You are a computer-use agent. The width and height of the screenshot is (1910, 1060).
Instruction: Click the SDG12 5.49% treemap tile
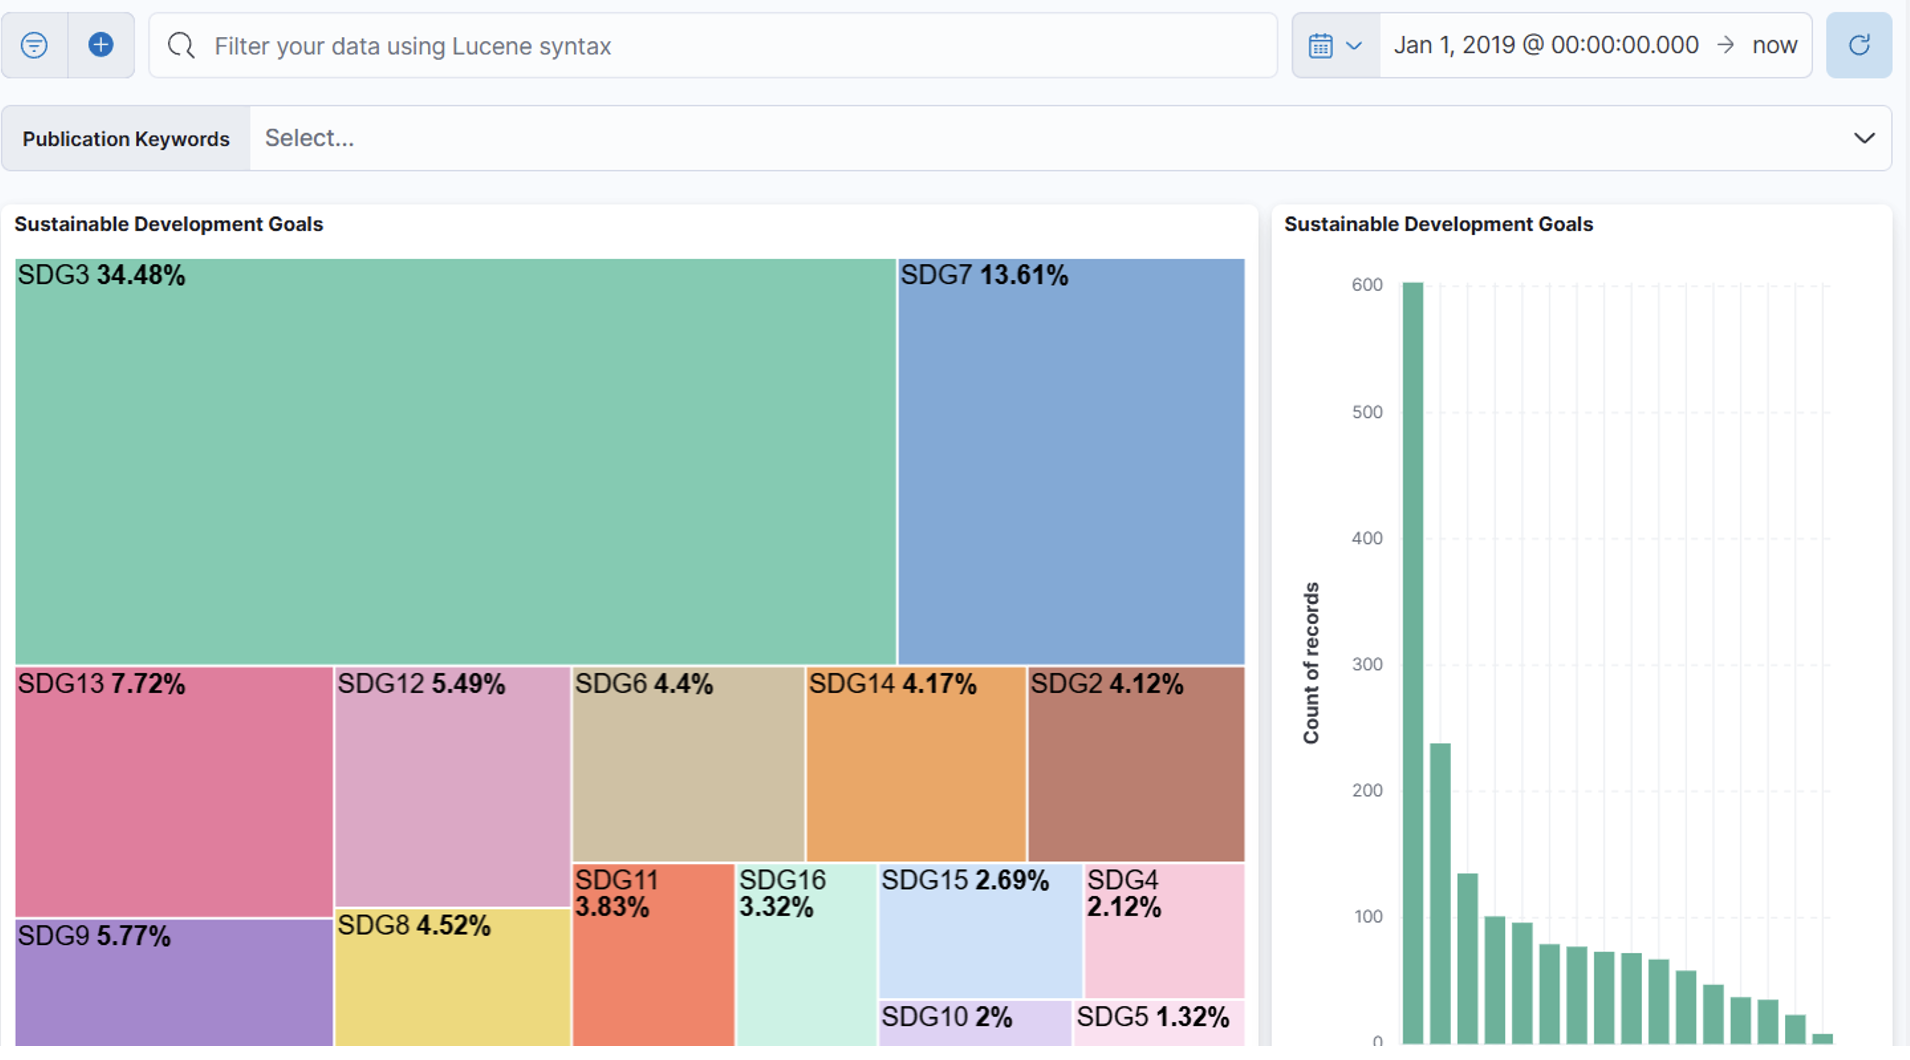(452, 787)
